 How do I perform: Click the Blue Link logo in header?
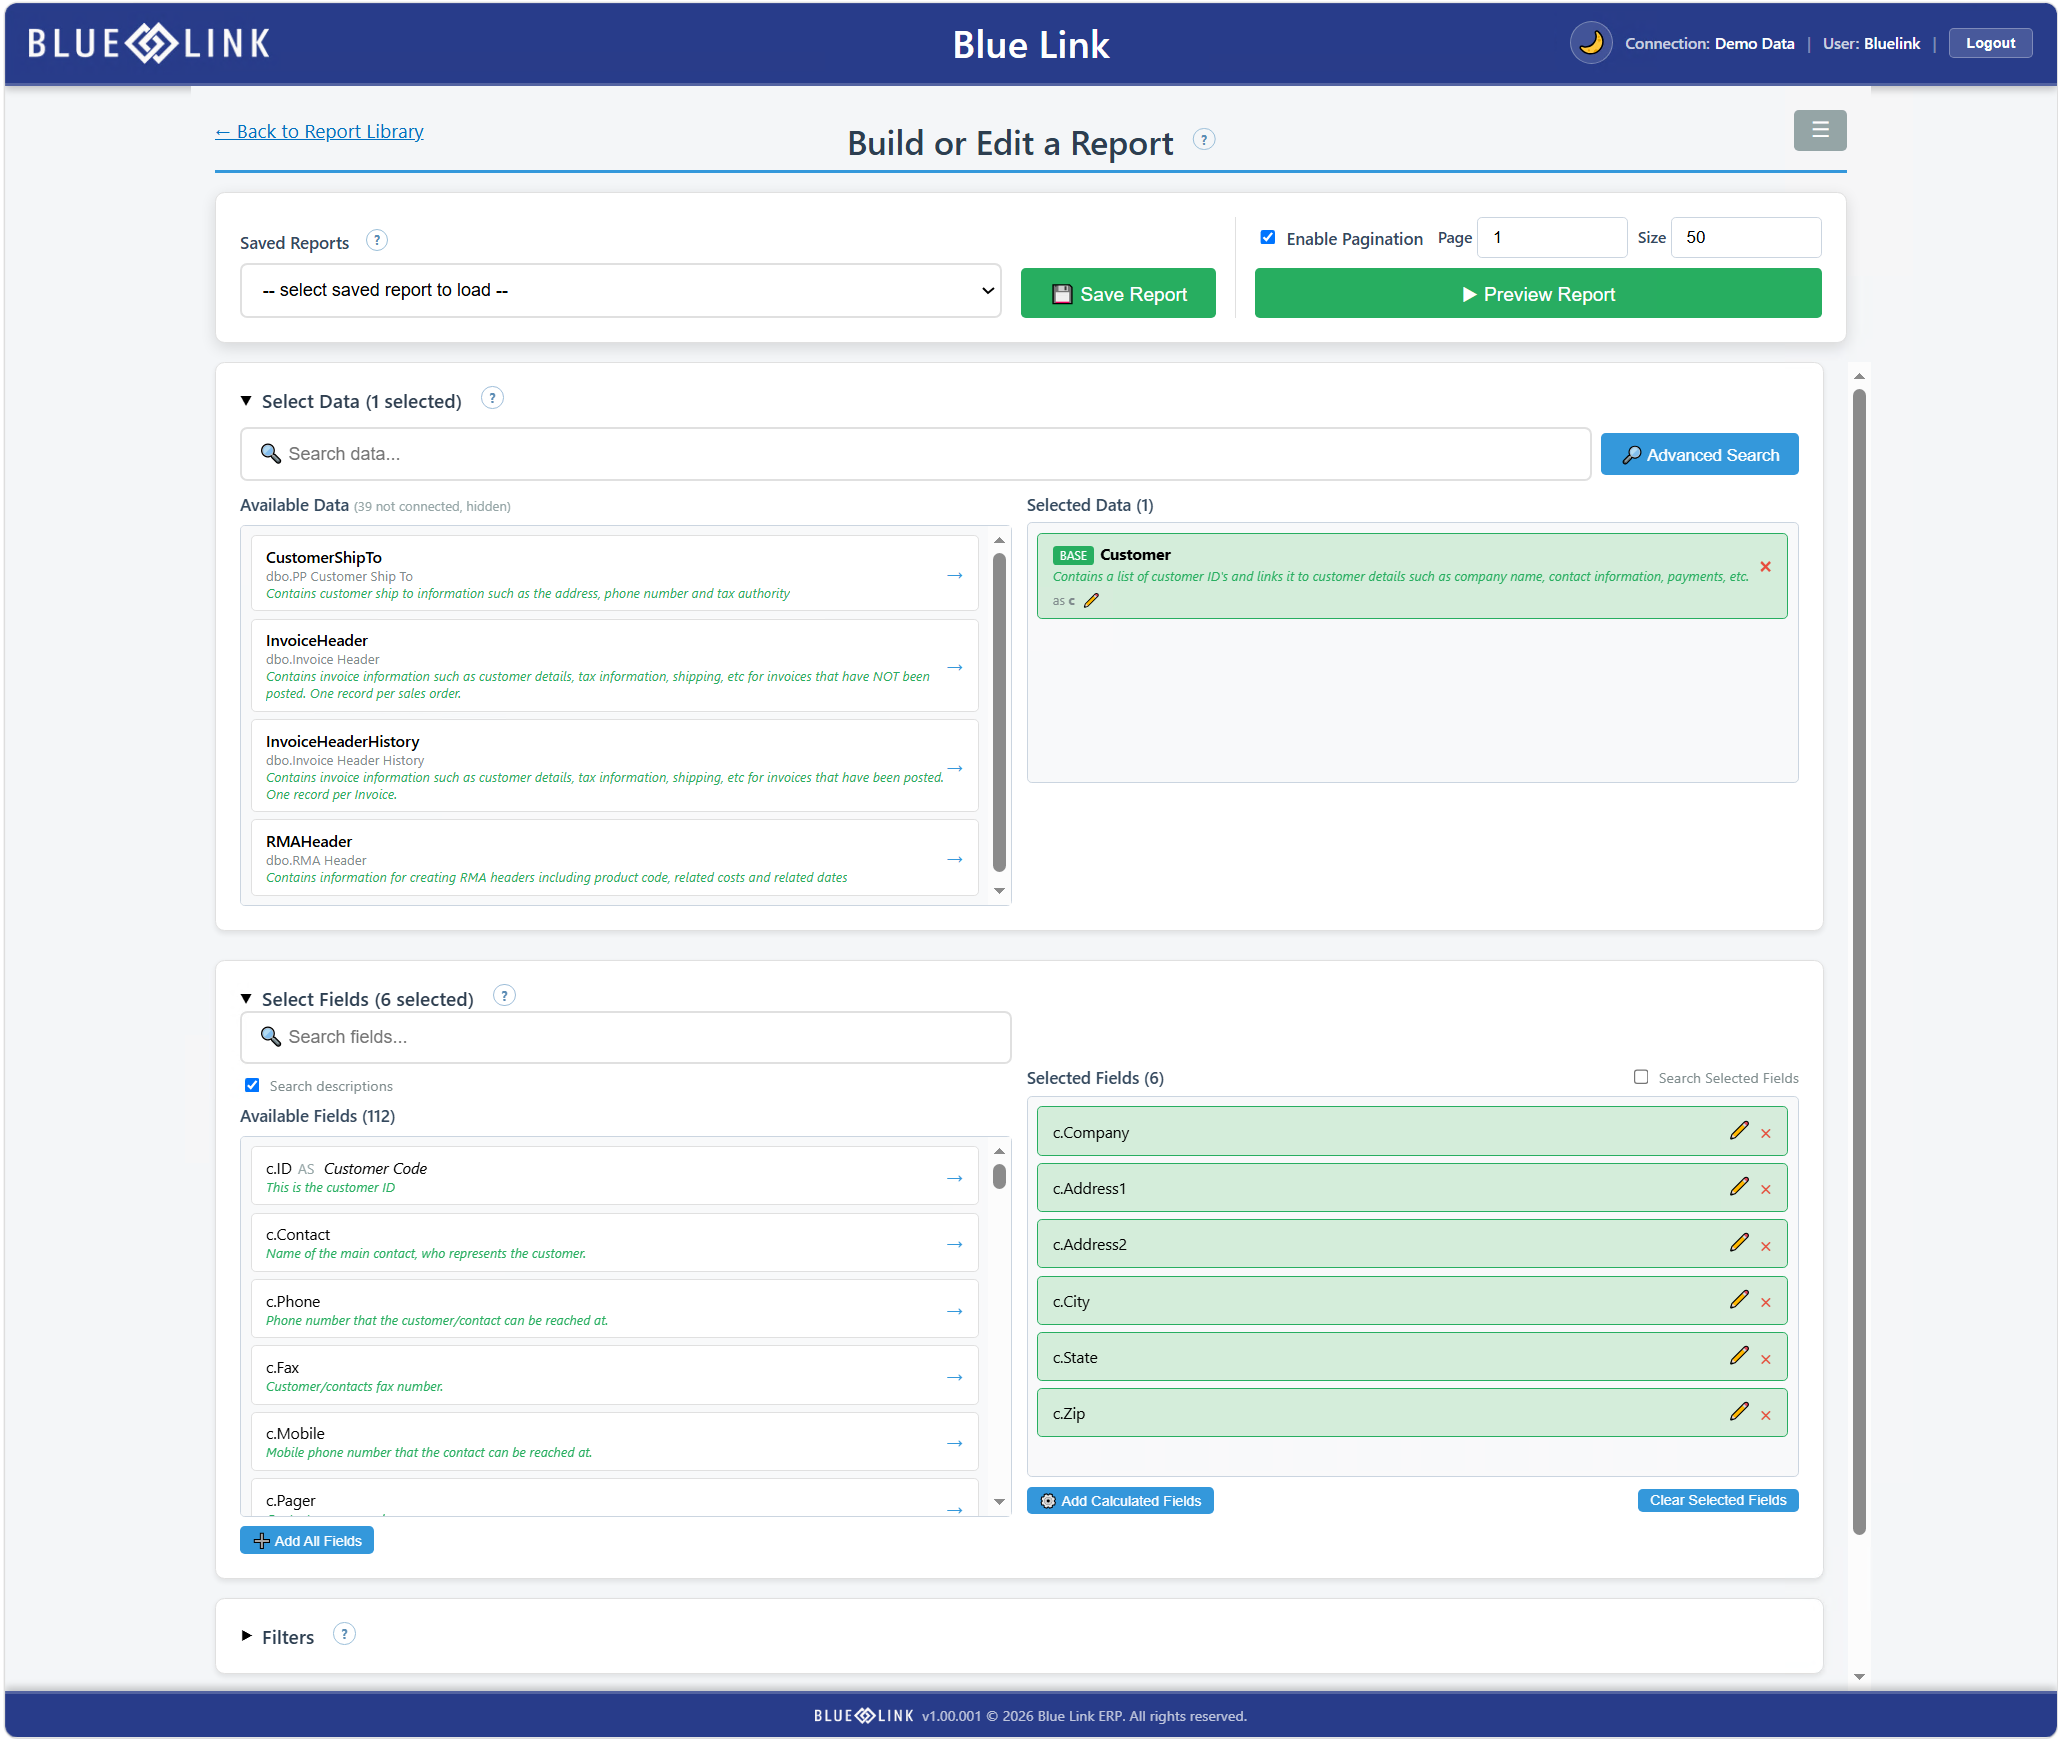pyautogui.click(x=149, y=43)
